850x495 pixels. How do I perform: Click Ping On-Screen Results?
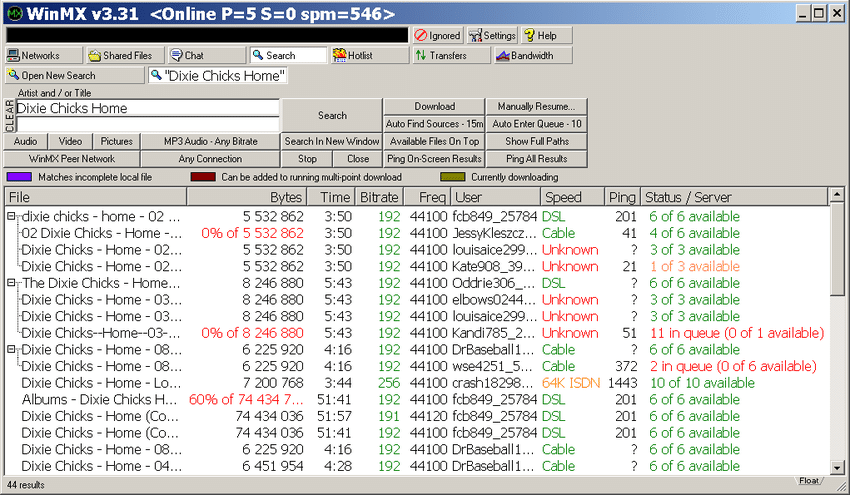pos(434,159)
